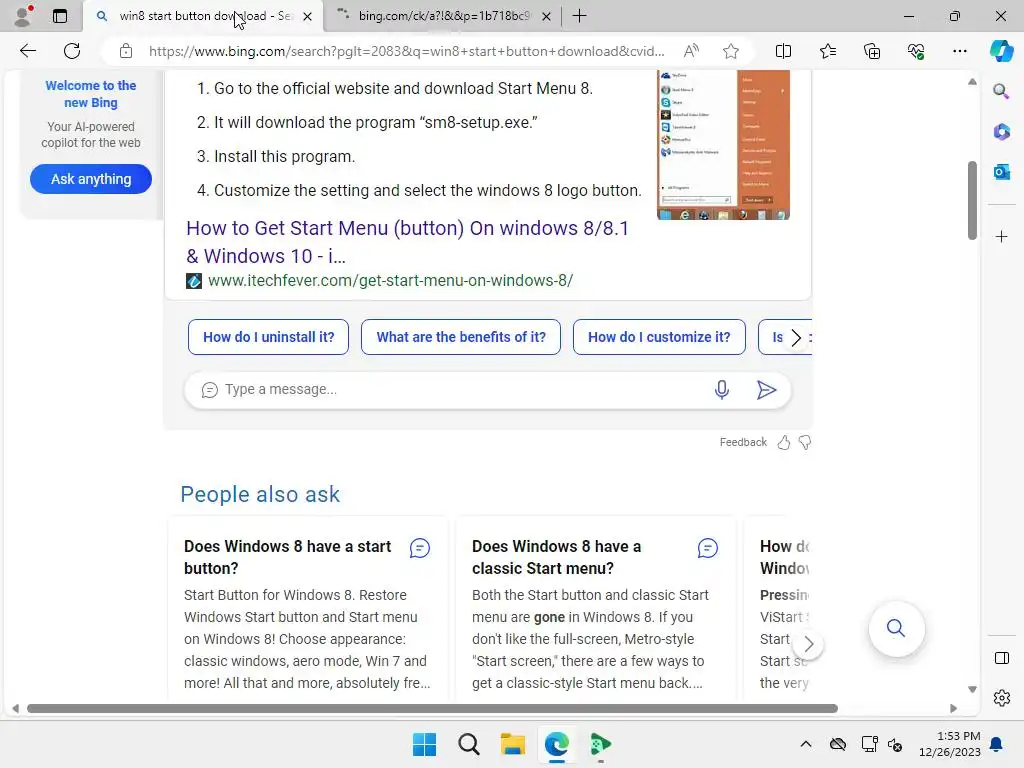Add a sidebar app with plus icon

click(1001, 236)
